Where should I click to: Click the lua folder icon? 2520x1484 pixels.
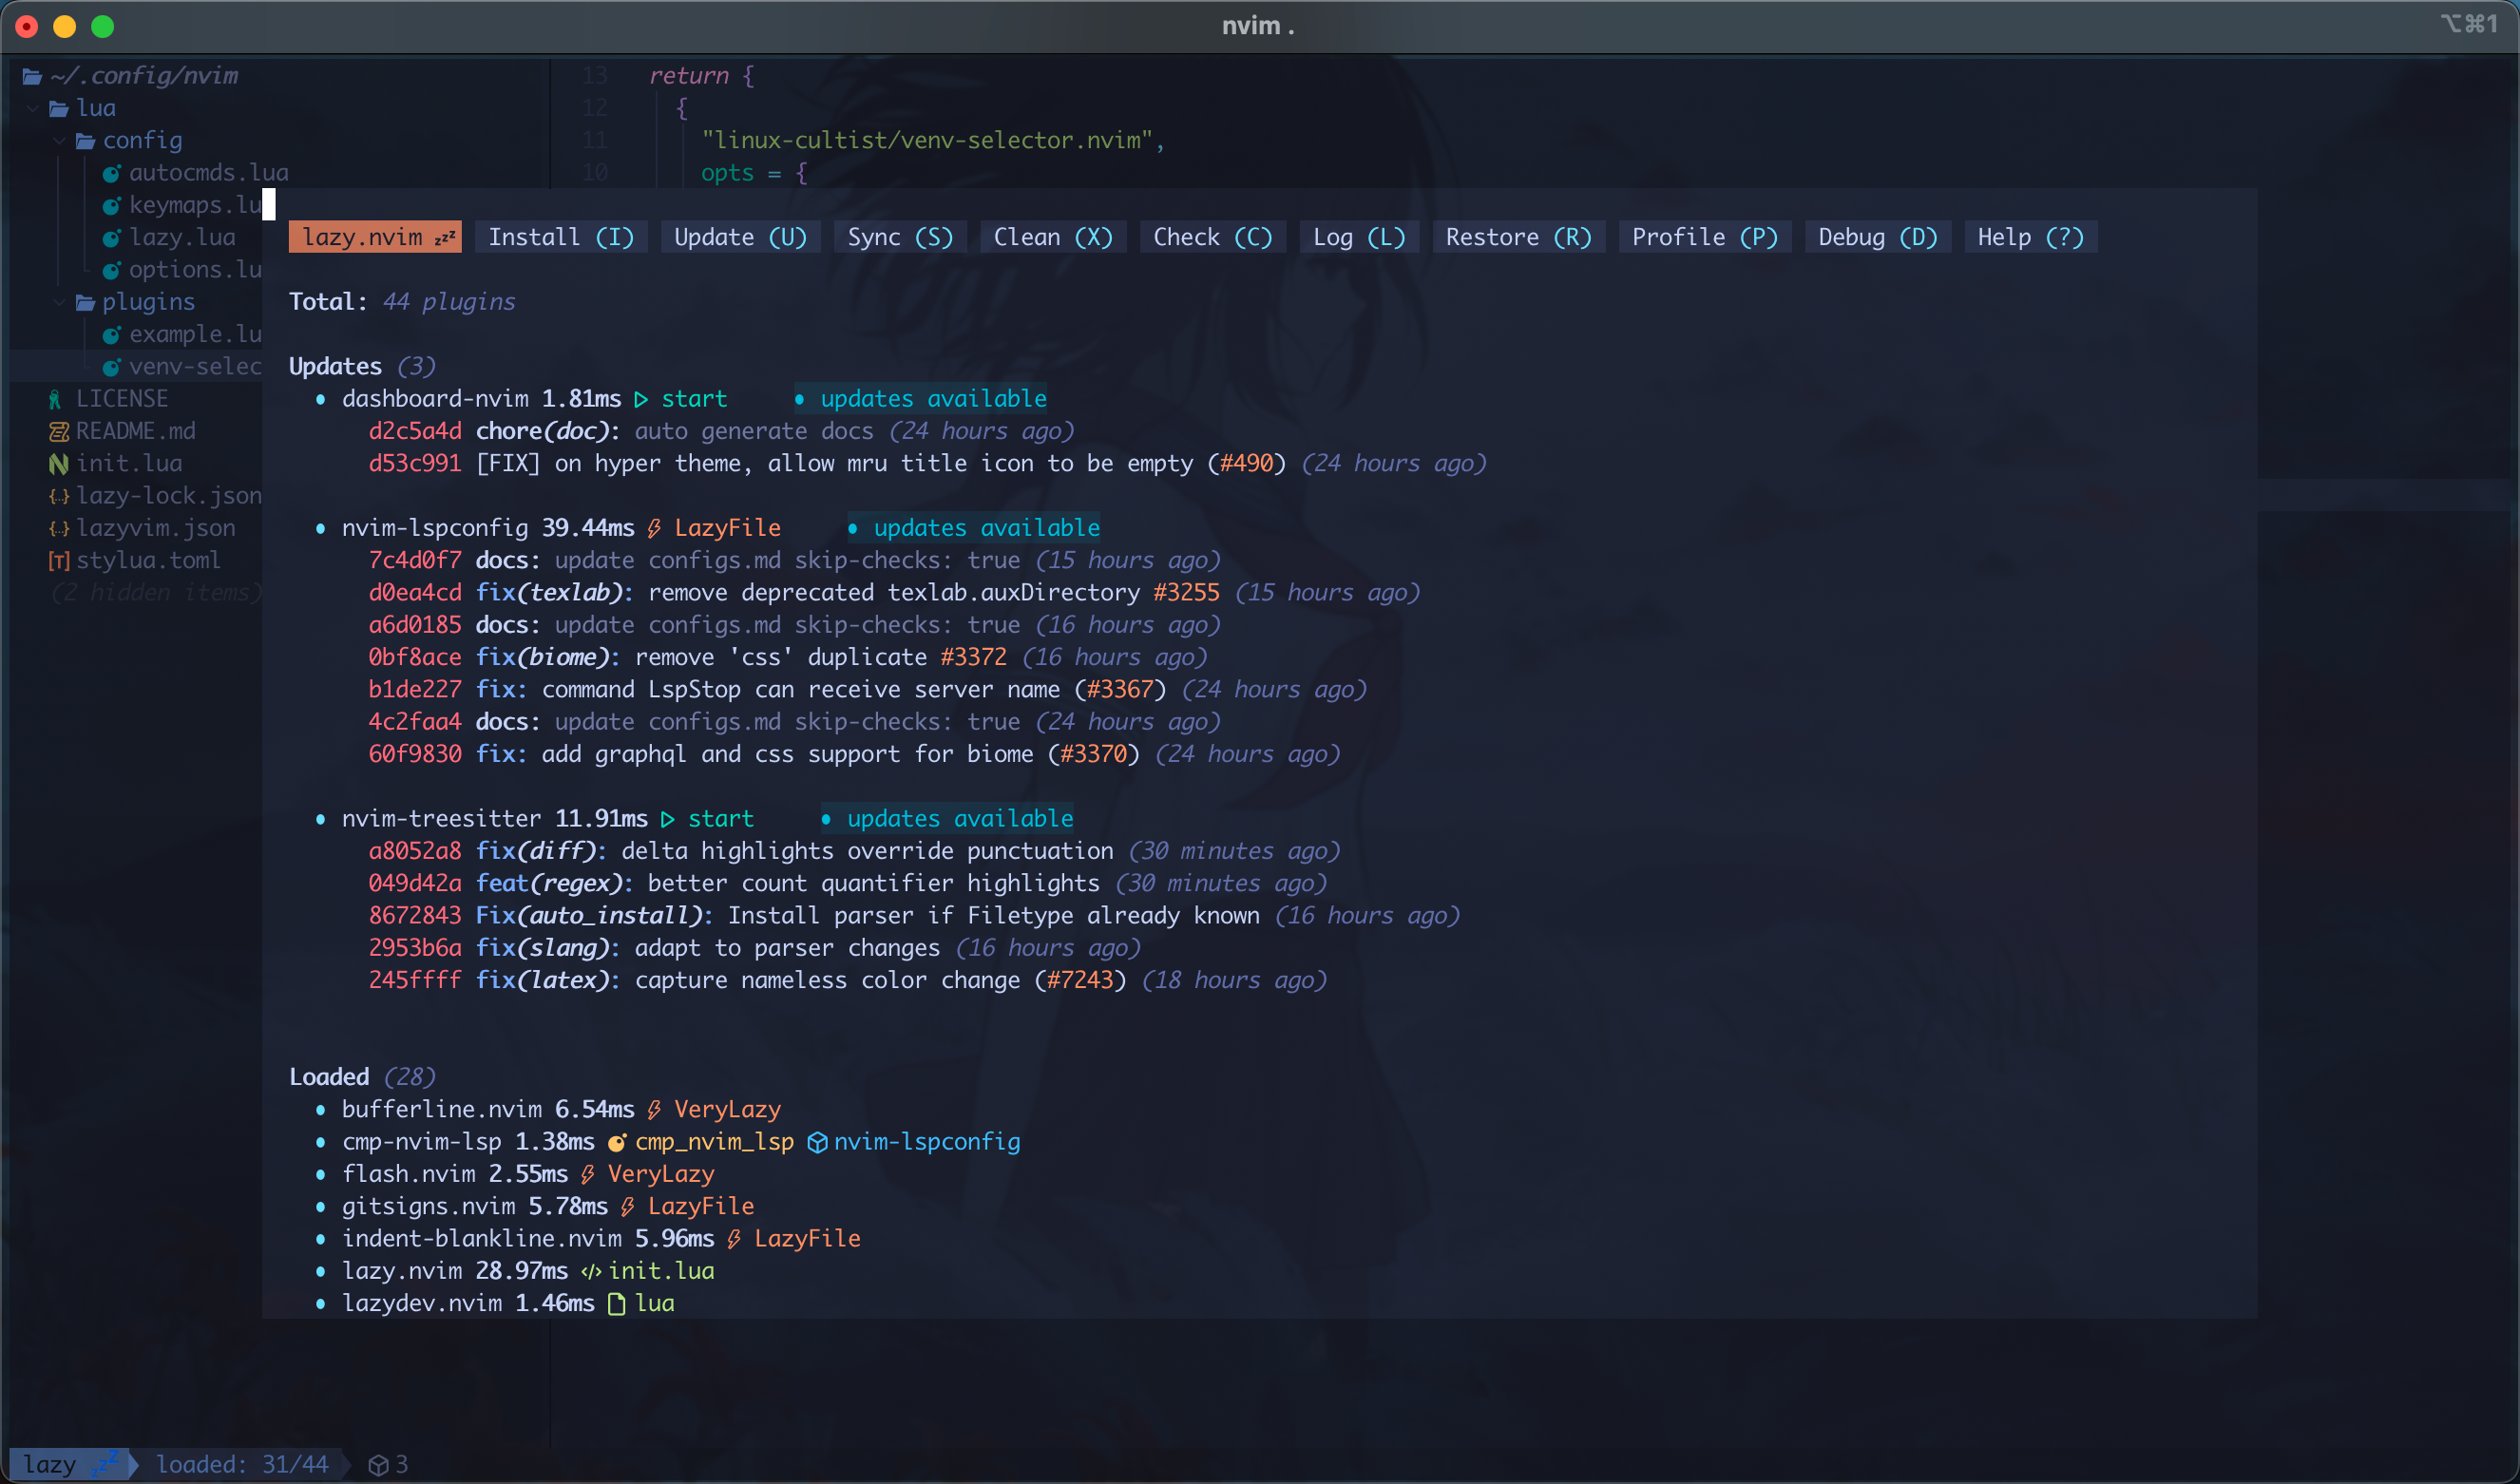click(x=59, y=108)
